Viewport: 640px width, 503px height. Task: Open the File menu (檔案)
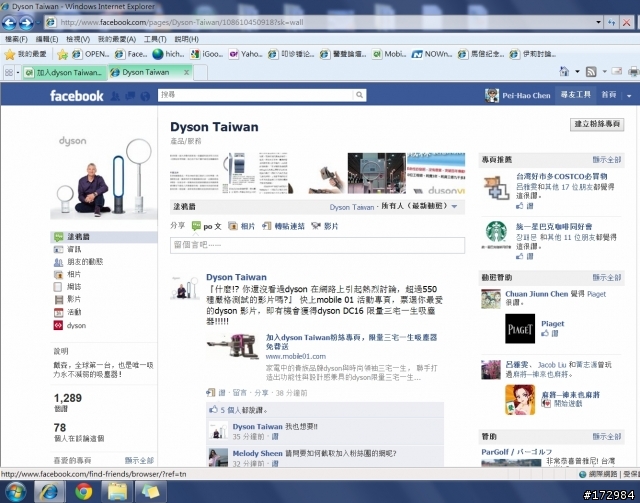pos(16,39)
